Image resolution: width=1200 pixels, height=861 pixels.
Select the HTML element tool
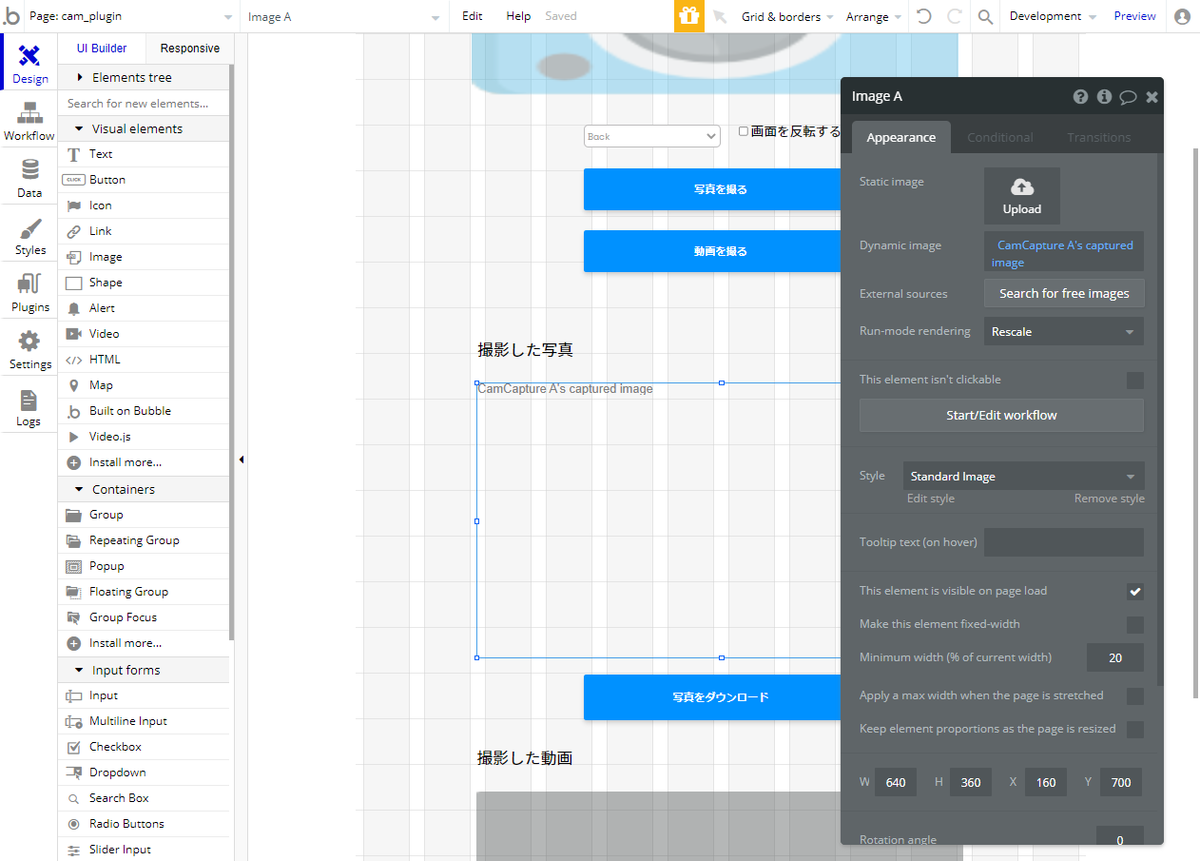144,360
